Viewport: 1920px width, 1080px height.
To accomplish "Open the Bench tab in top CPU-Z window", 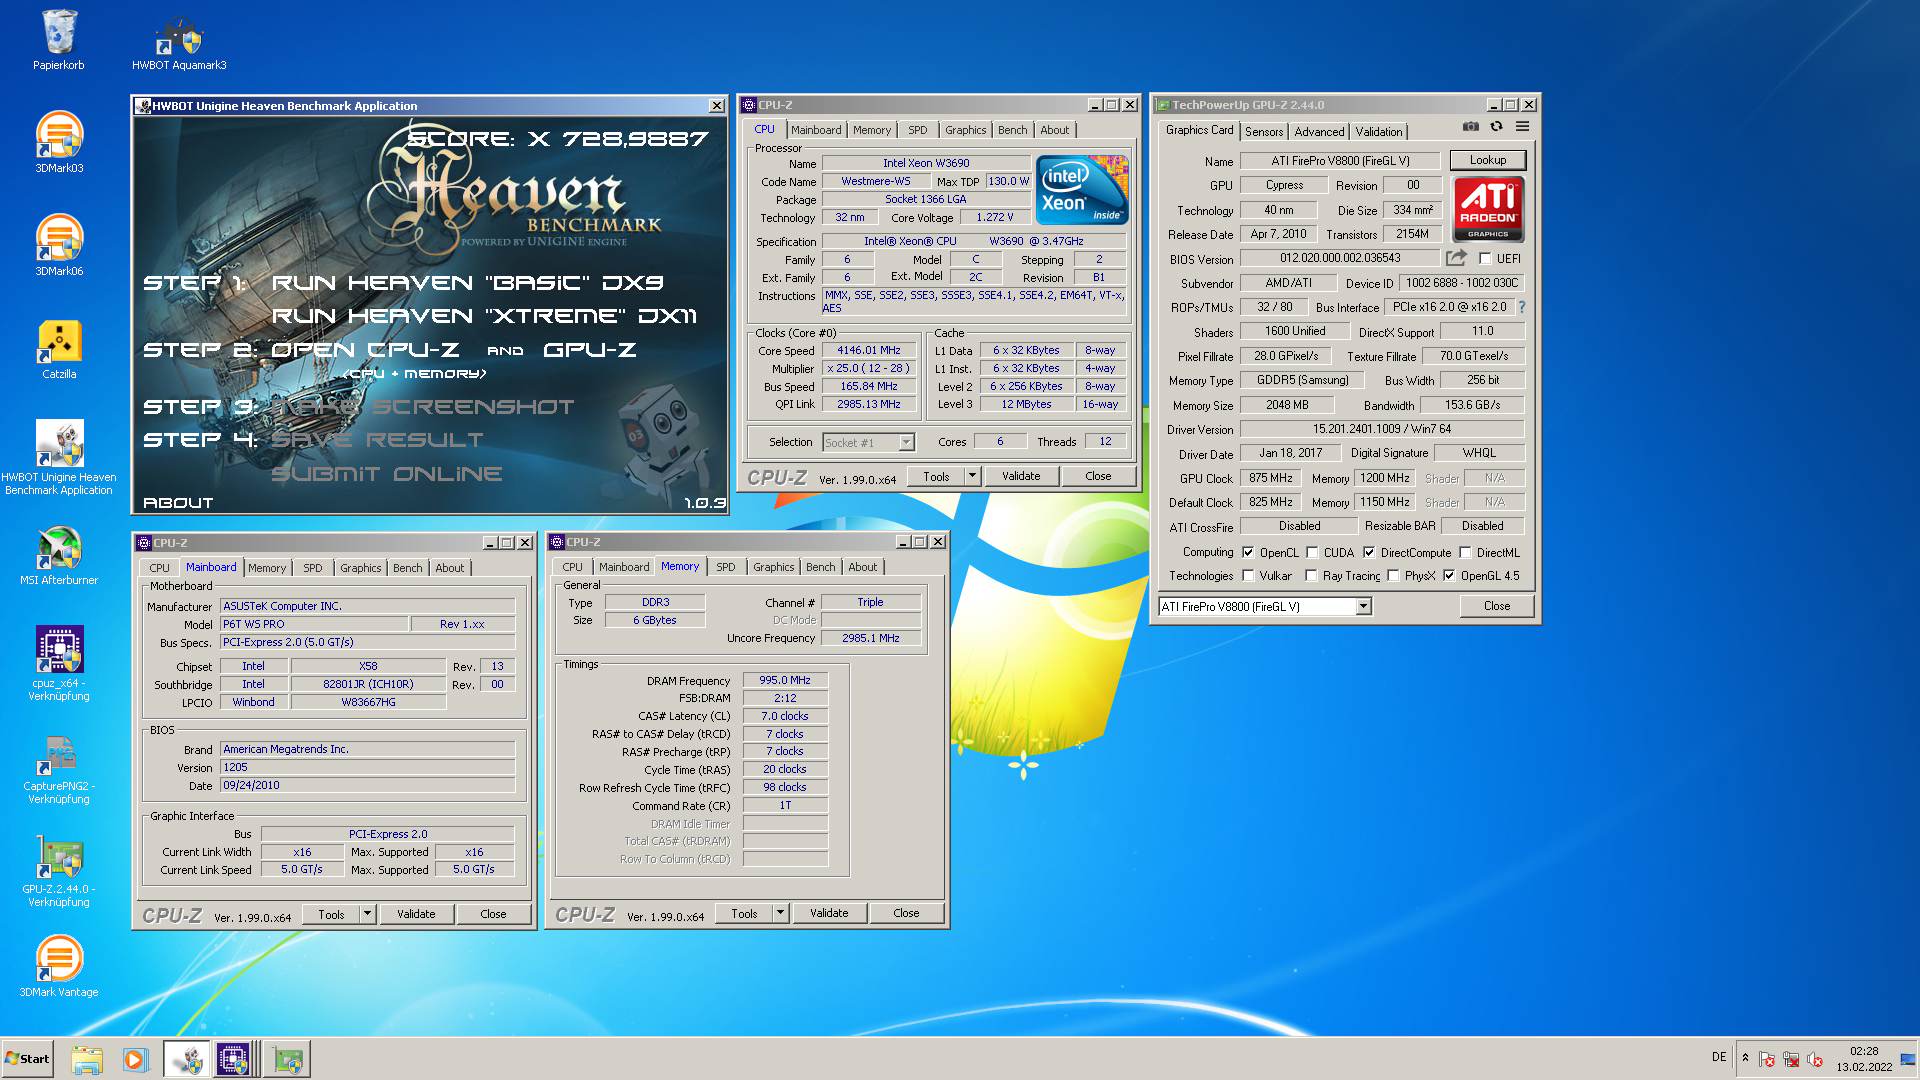I will click(1012, 130).
